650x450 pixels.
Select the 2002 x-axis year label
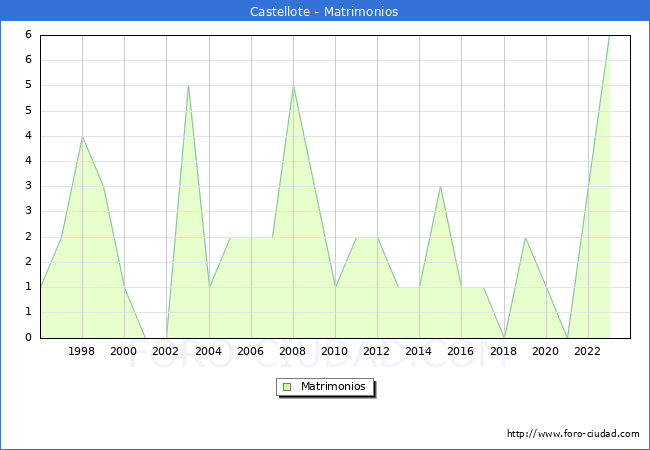pos(166,351)
